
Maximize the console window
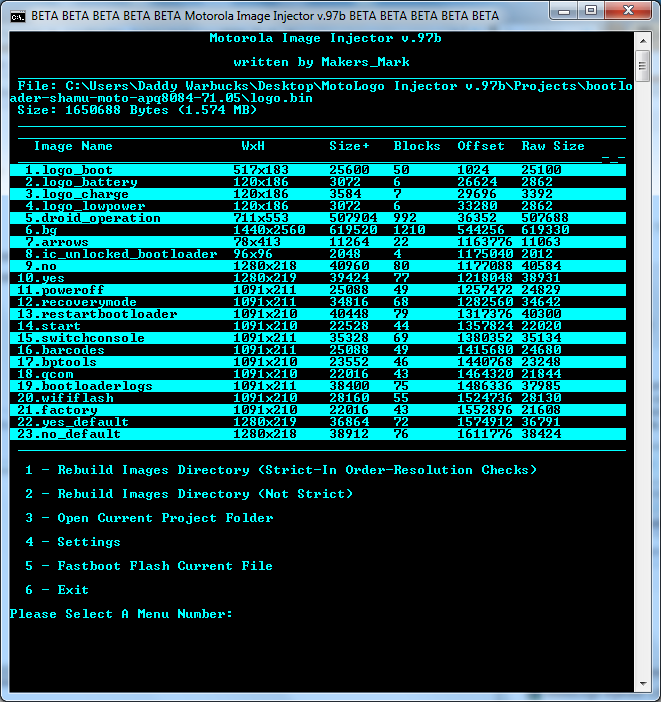pyautogui.click(x=589, y=14)
